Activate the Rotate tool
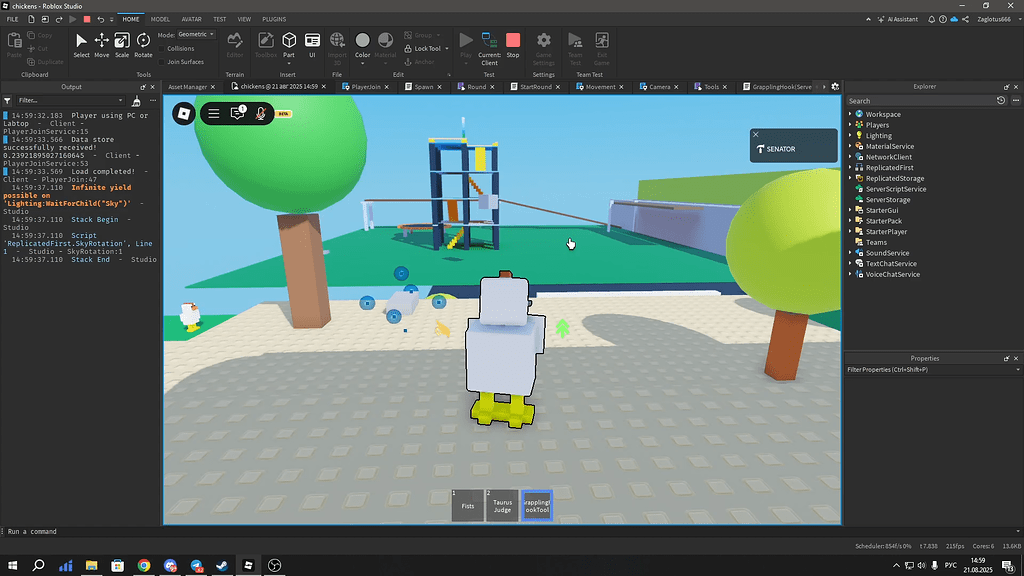This screenshot has height=576, width=1024. (x=143, y=42)
